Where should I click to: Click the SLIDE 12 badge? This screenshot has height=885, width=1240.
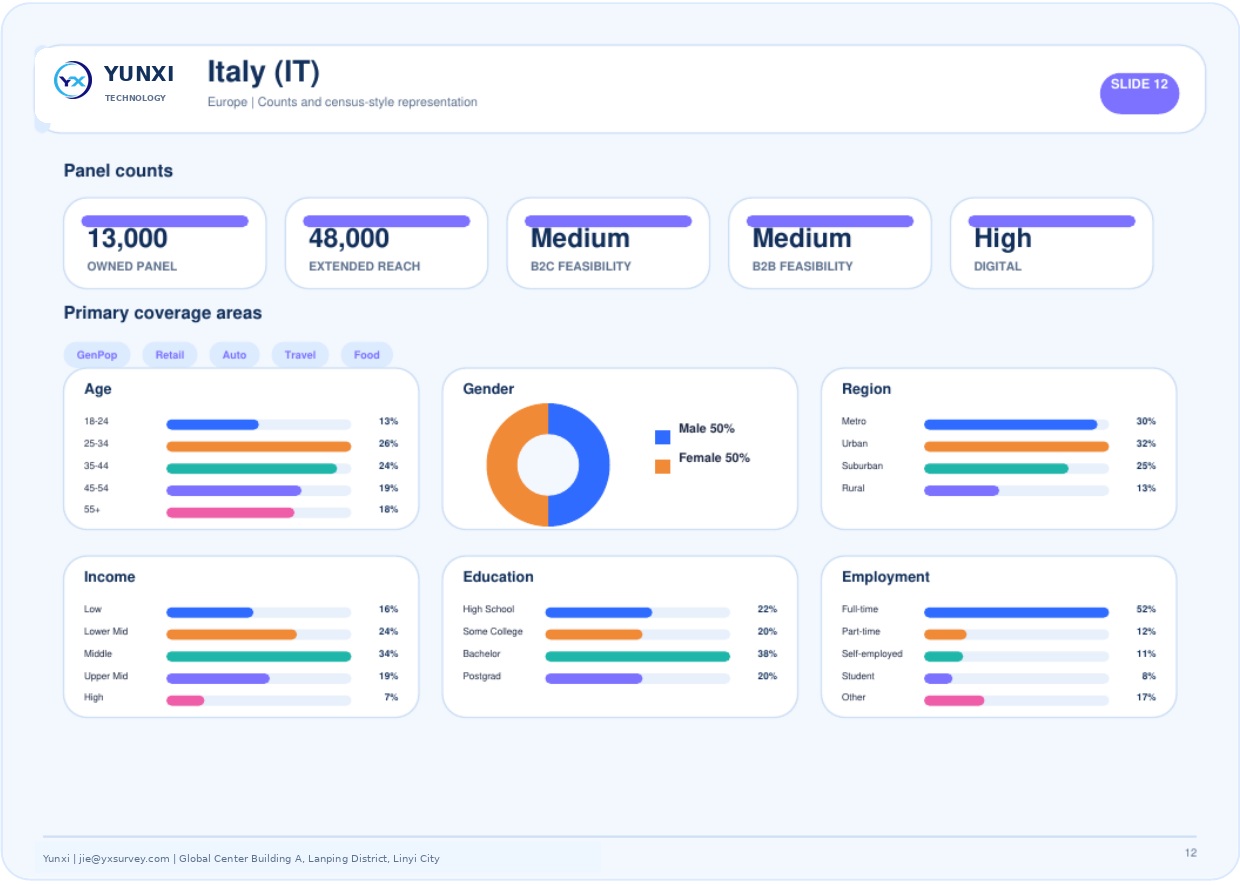[1139, 93]
